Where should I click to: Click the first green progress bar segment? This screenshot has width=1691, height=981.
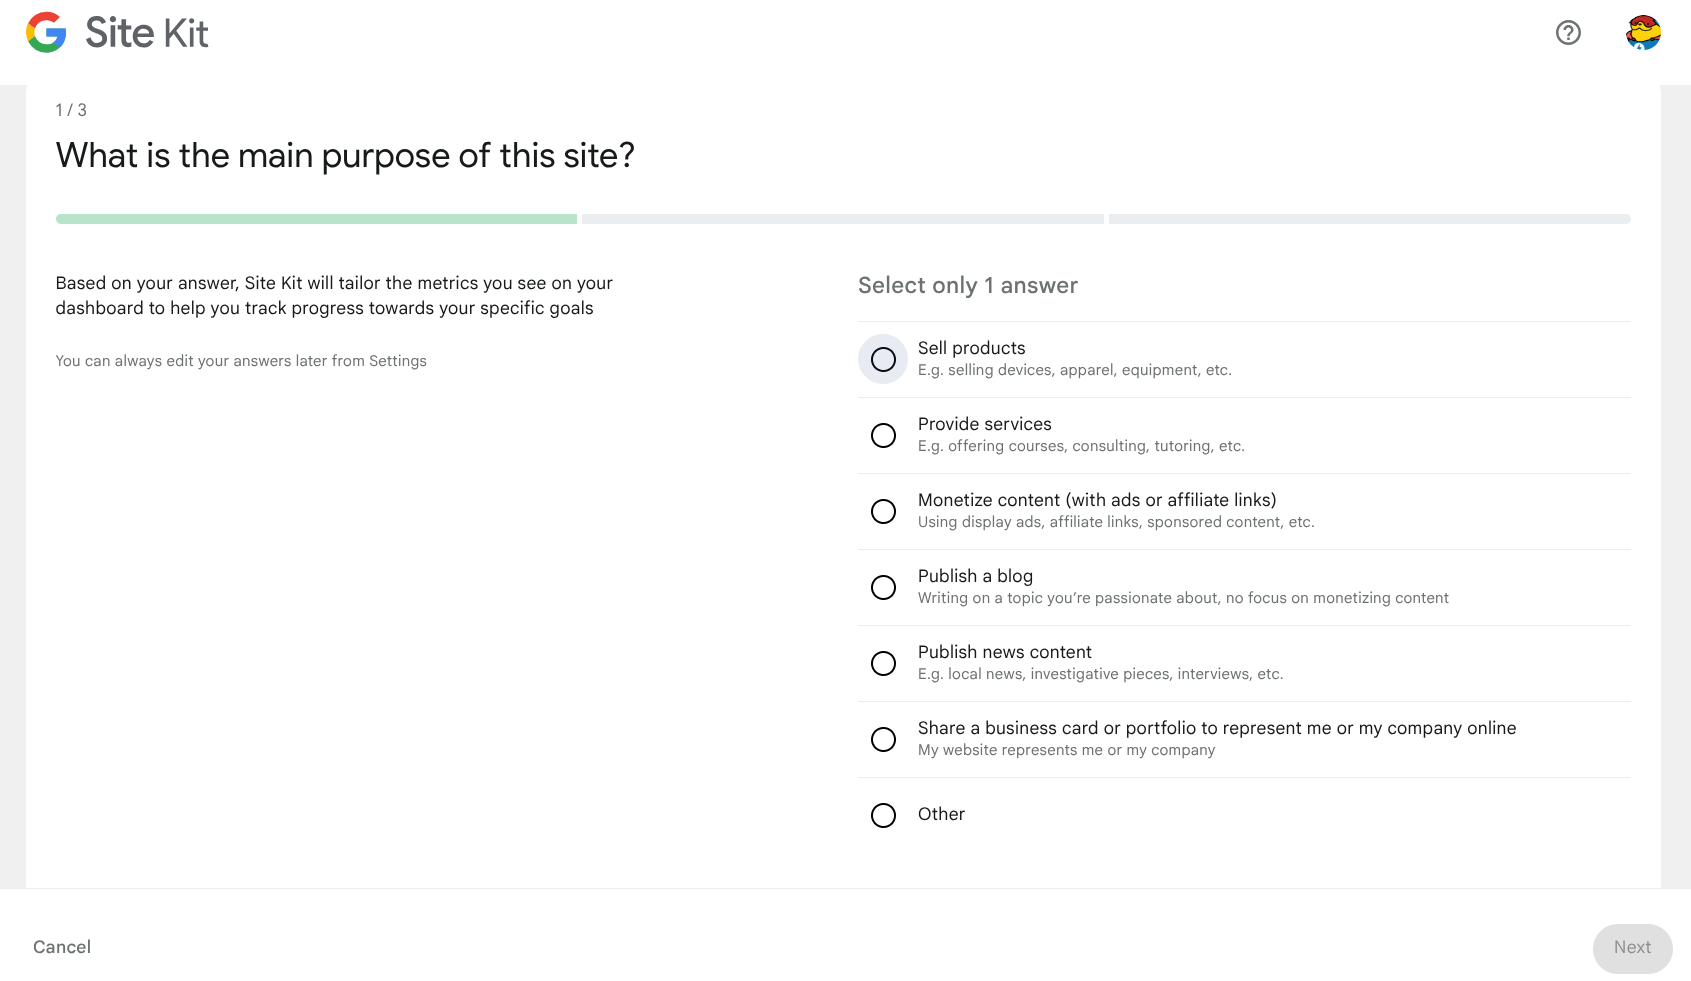[x=316, y=219]
